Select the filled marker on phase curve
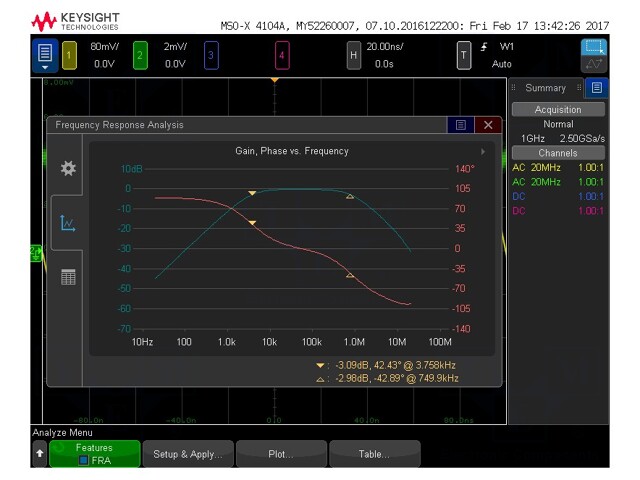 [252, 222]
